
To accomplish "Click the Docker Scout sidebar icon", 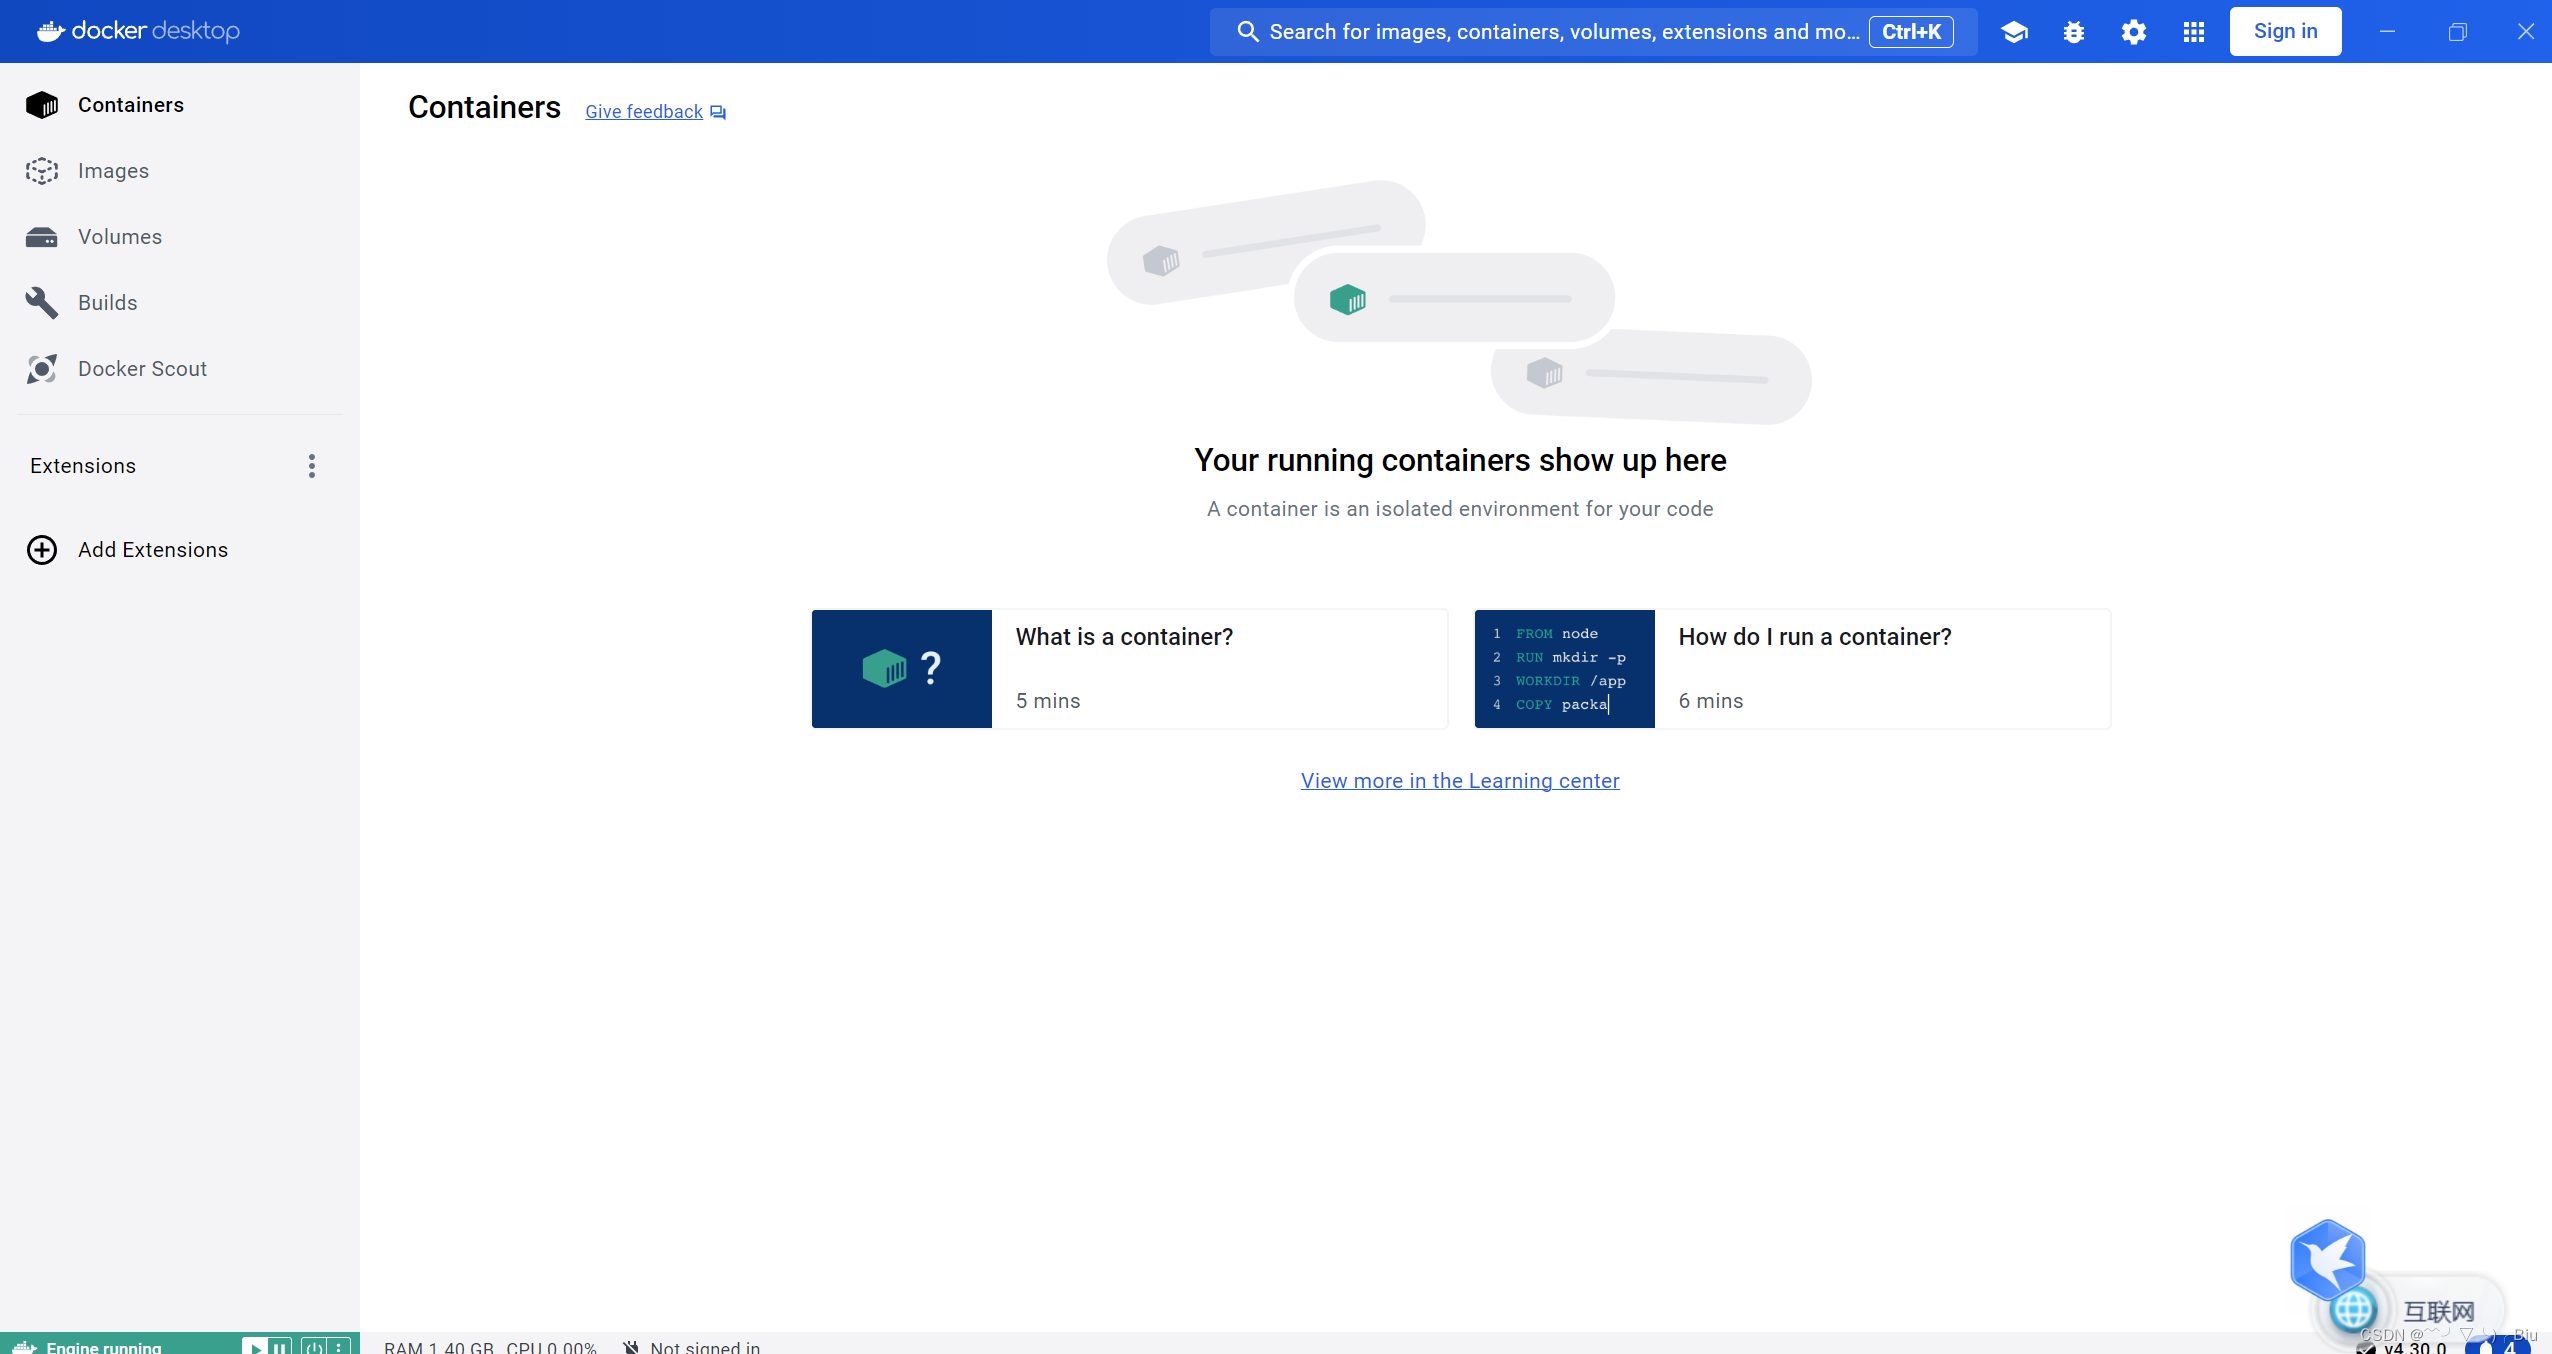I will tap(42, 369).
